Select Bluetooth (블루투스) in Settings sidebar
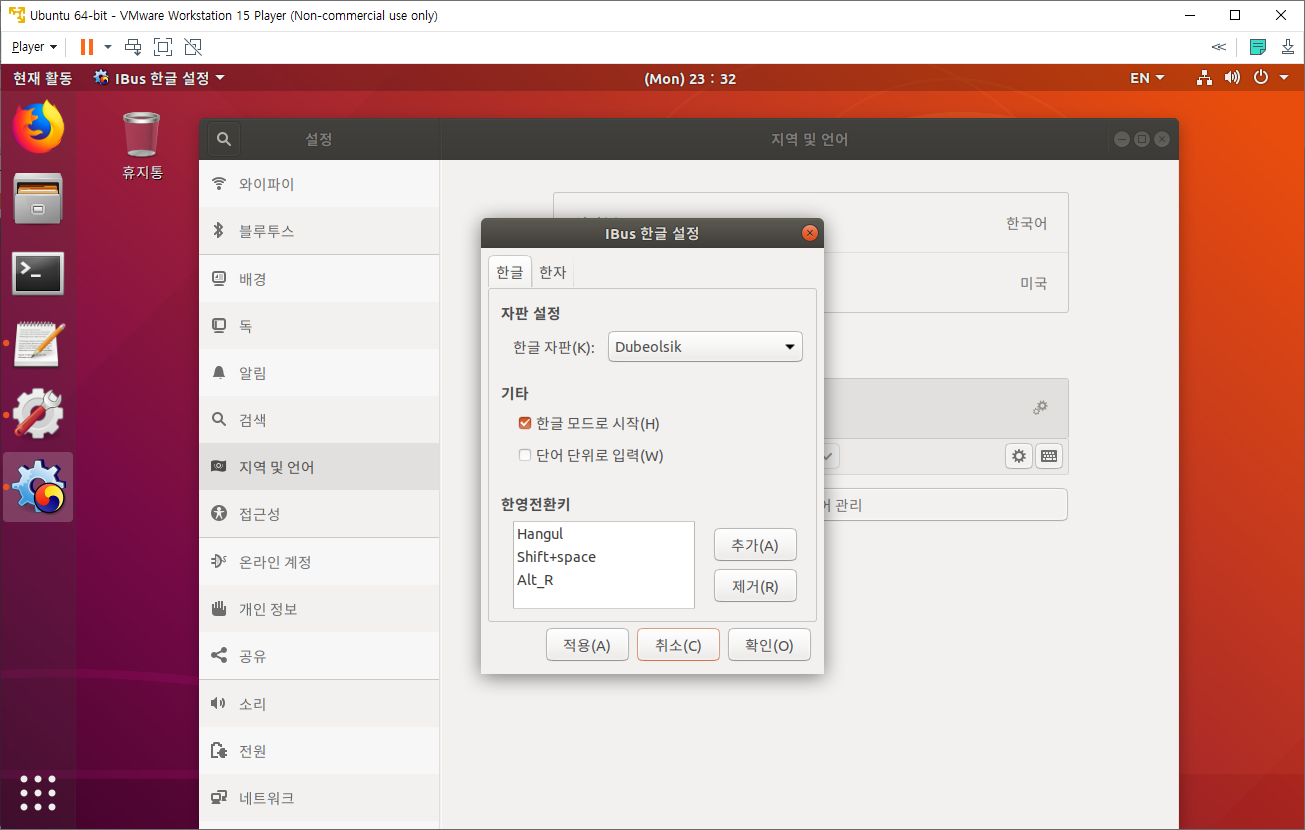 pos(319,231)
